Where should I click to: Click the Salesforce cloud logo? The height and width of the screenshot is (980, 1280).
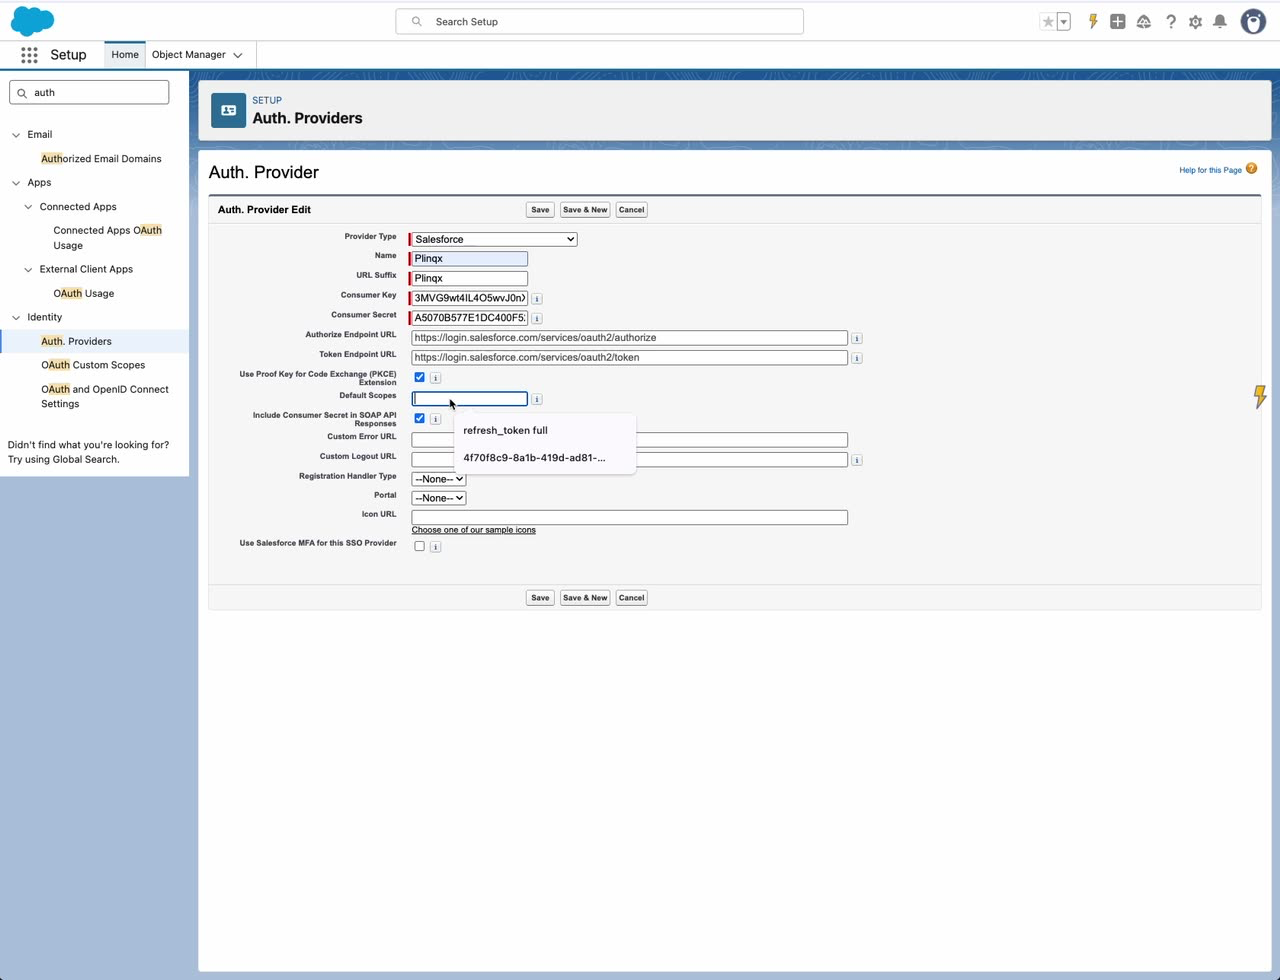[x=32, y=21]
